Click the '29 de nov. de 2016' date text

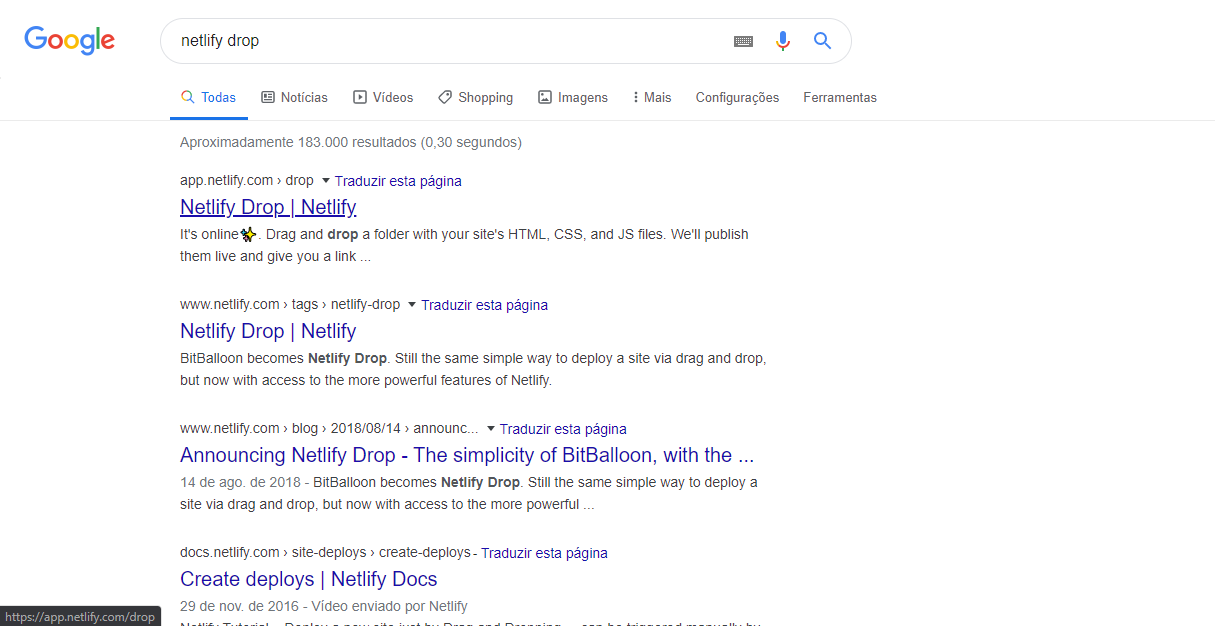point(241,606)
